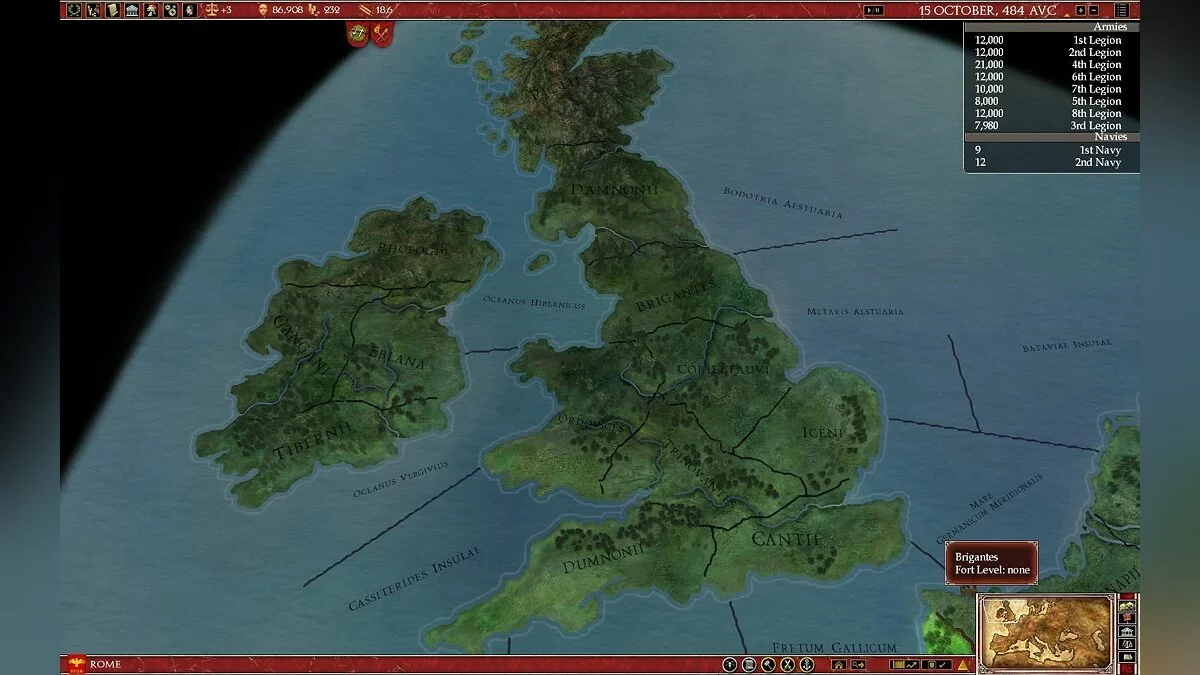Open the temple building government icon
Screen dimensions: 1200x675
[x=132, y=10]
